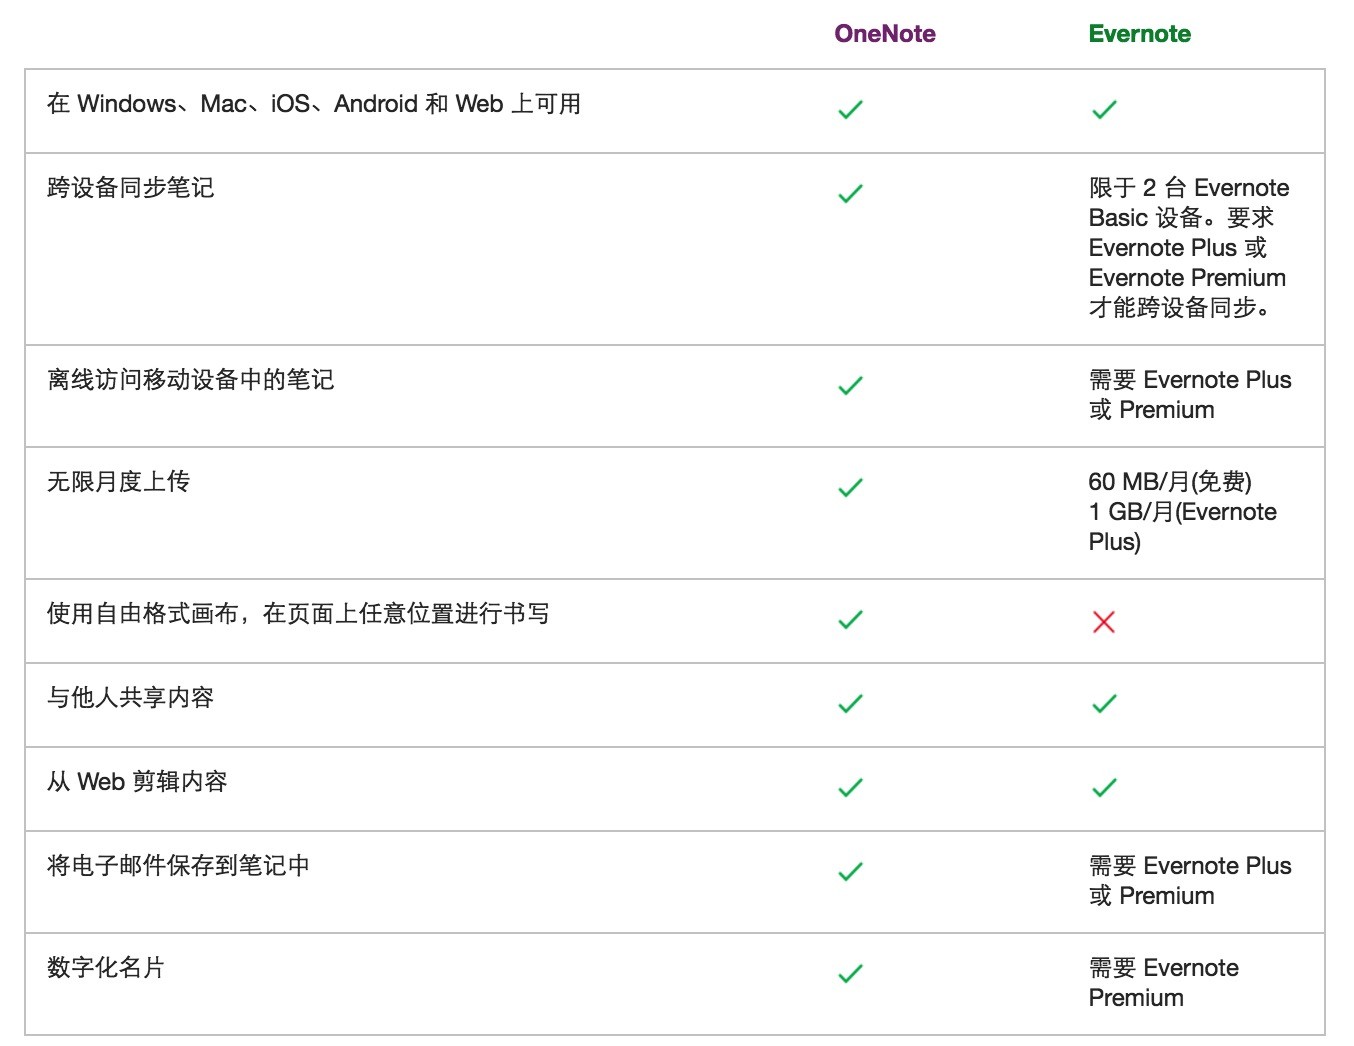1354x1046 pixels.
Task: Select the feature label 跨设备同步笔记
Action: pos(130,188)
